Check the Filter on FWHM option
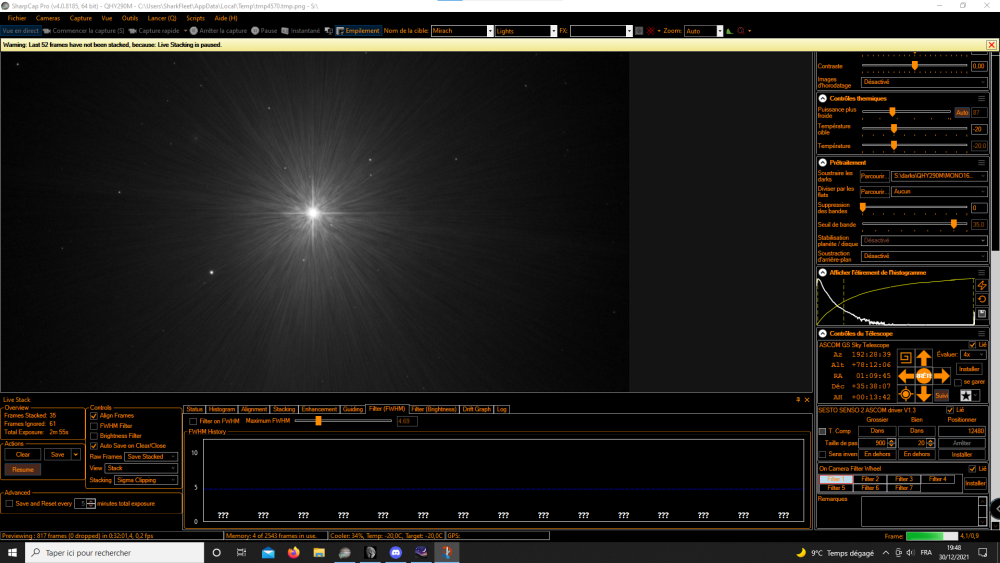Image resolution: width=1000 pixels, height=563 pixels. point(193,421)
